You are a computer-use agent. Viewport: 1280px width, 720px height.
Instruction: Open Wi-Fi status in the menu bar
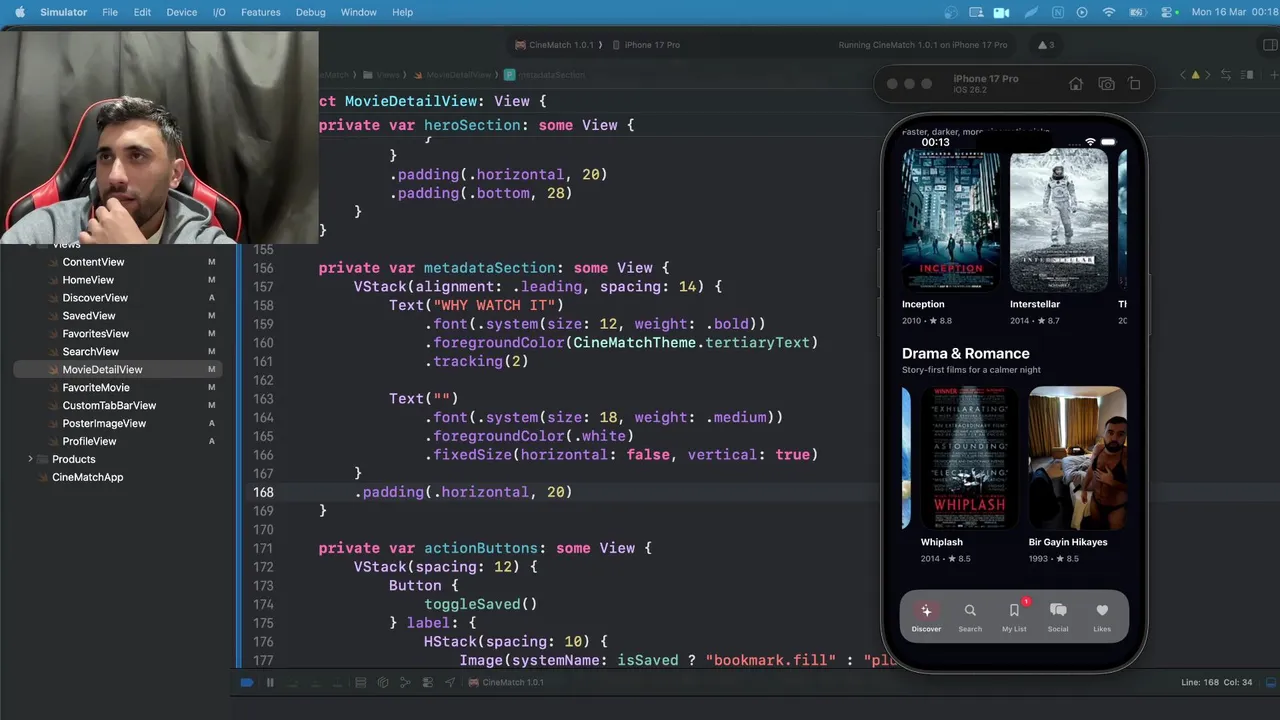pos(1108,12)
